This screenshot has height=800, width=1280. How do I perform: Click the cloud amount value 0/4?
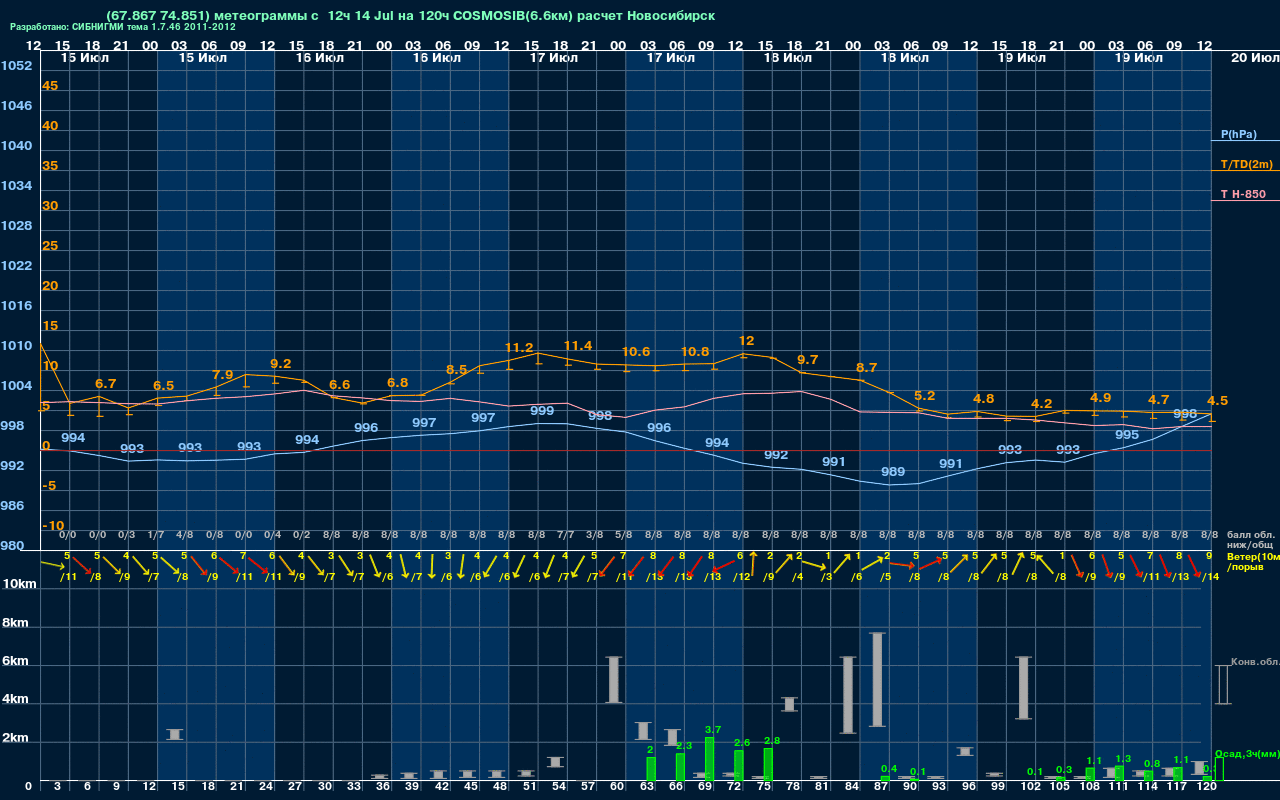point(272,535)
